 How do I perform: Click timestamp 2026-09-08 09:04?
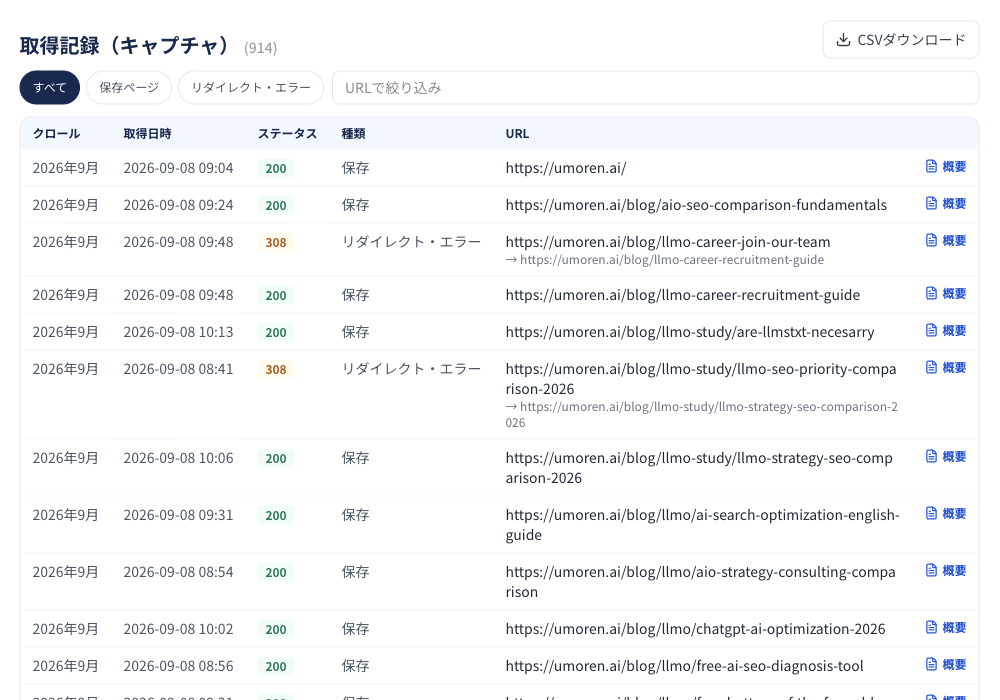178,168
